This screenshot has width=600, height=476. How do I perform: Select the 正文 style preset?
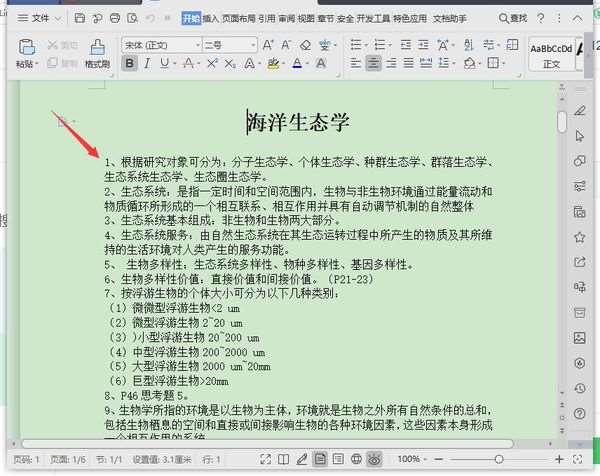[551, 55]
